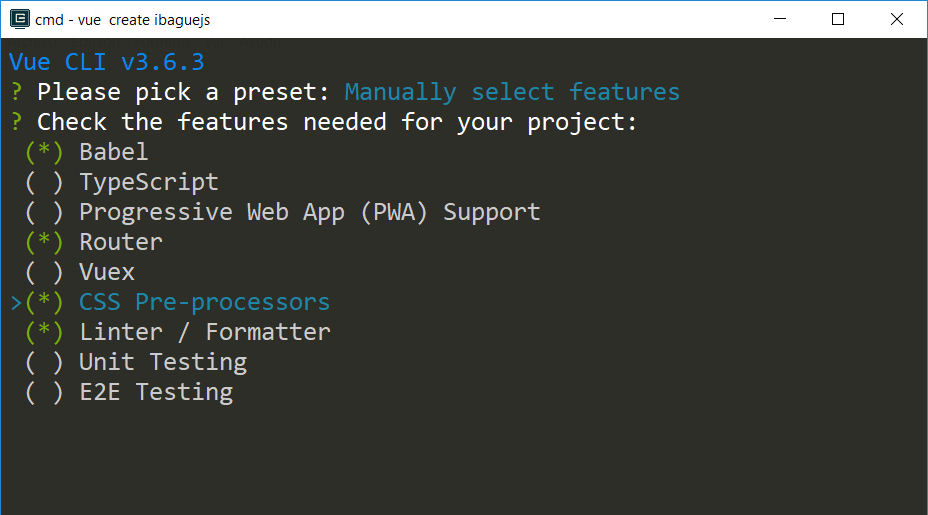
Task: Minimize the cmd window
Action: [780, 19]
